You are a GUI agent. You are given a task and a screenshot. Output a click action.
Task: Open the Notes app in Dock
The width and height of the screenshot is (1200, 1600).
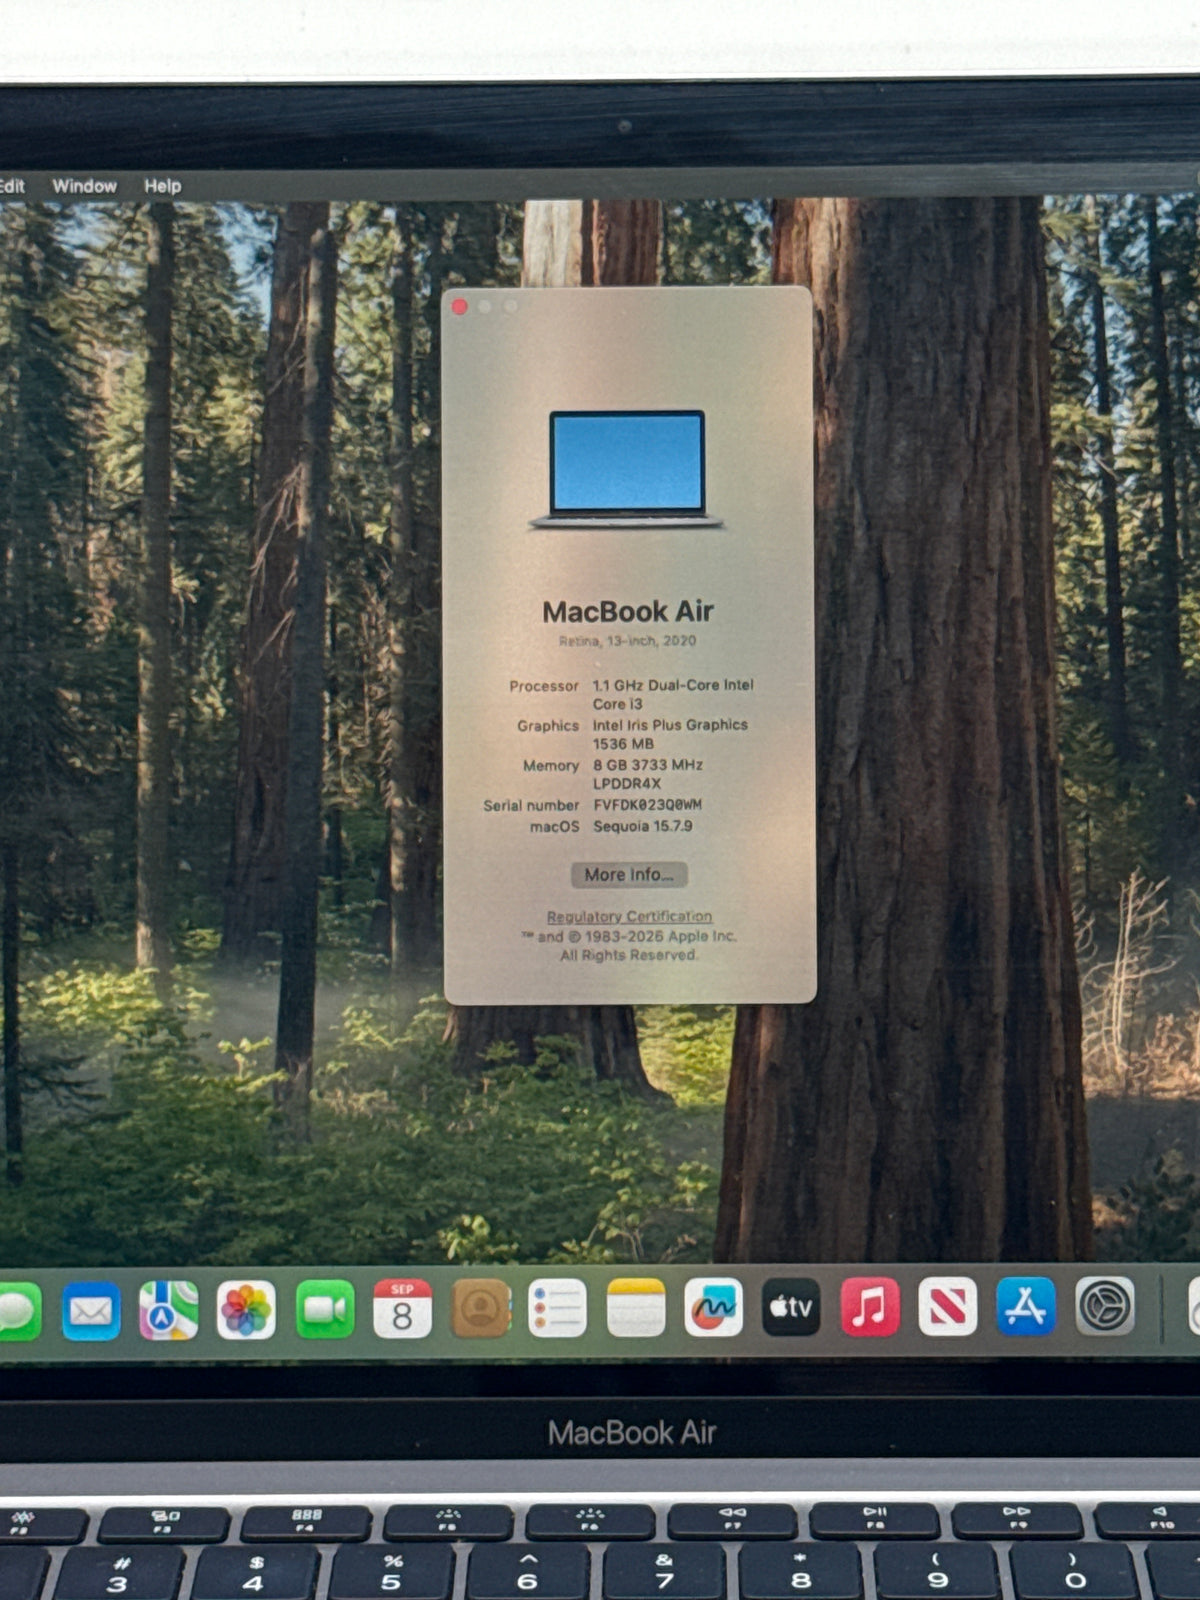click(636, 1307)
